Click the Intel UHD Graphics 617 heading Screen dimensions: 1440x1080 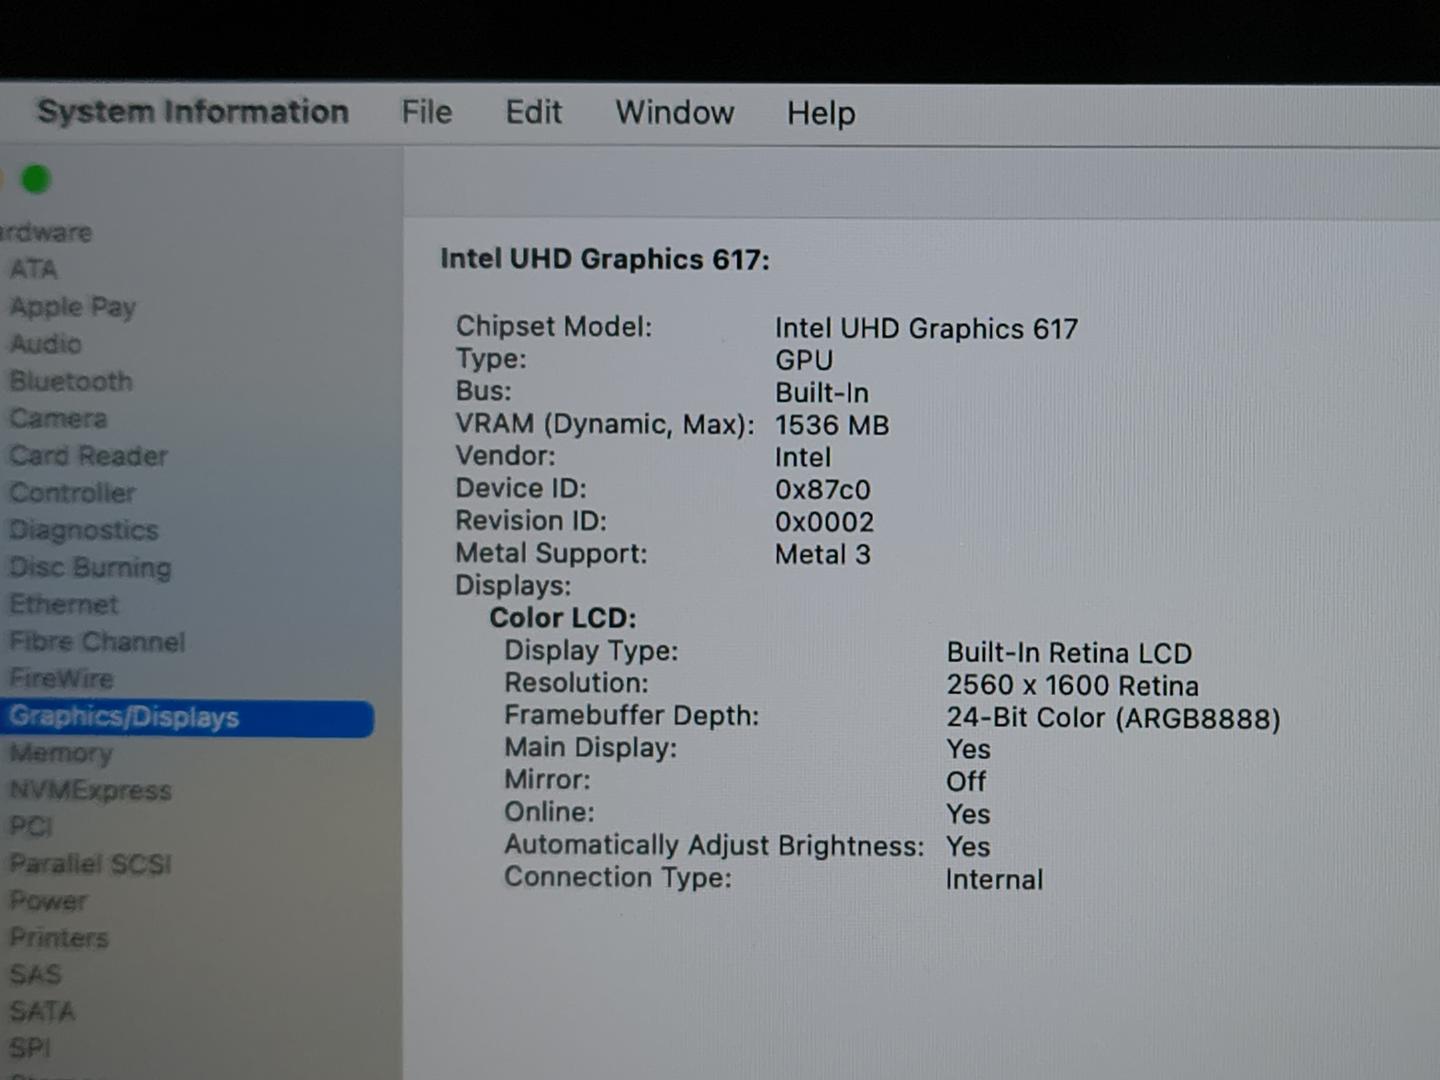605,260
